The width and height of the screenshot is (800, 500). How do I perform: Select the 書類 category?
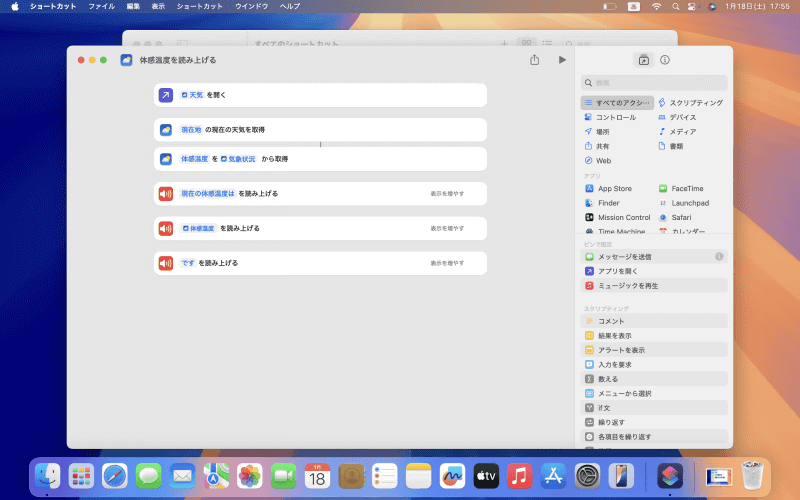(x=671, y=146)
